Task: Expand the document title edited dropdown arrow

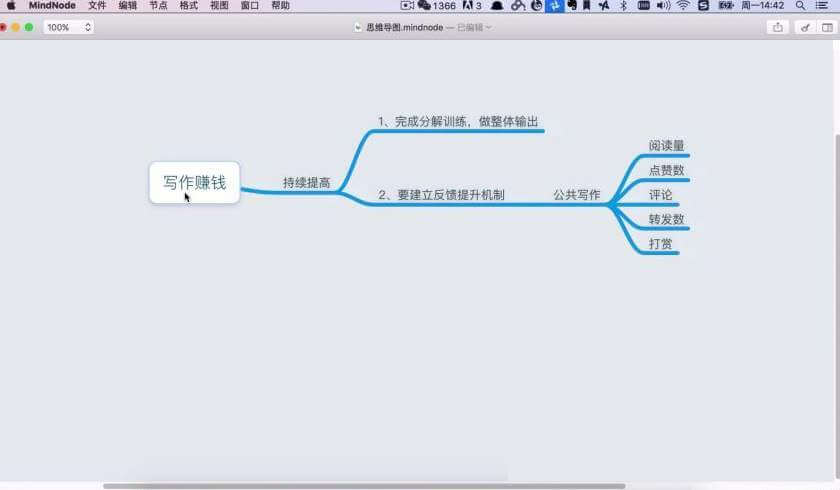Action: click(488, 27)
